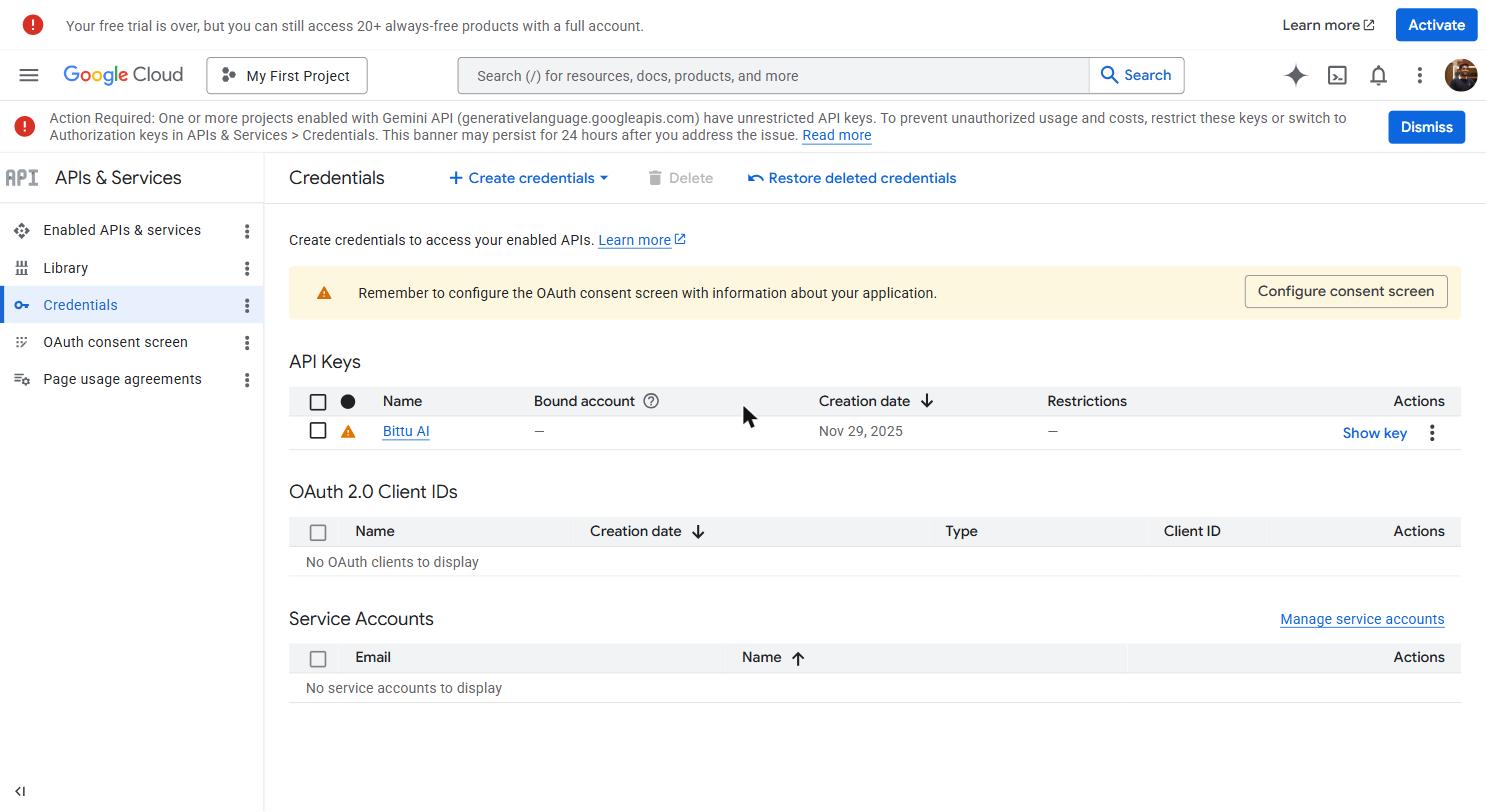The height and width of the screenshot is (812, 1486).
Task: Open the account profile avatar
Action: [1461, 75]
